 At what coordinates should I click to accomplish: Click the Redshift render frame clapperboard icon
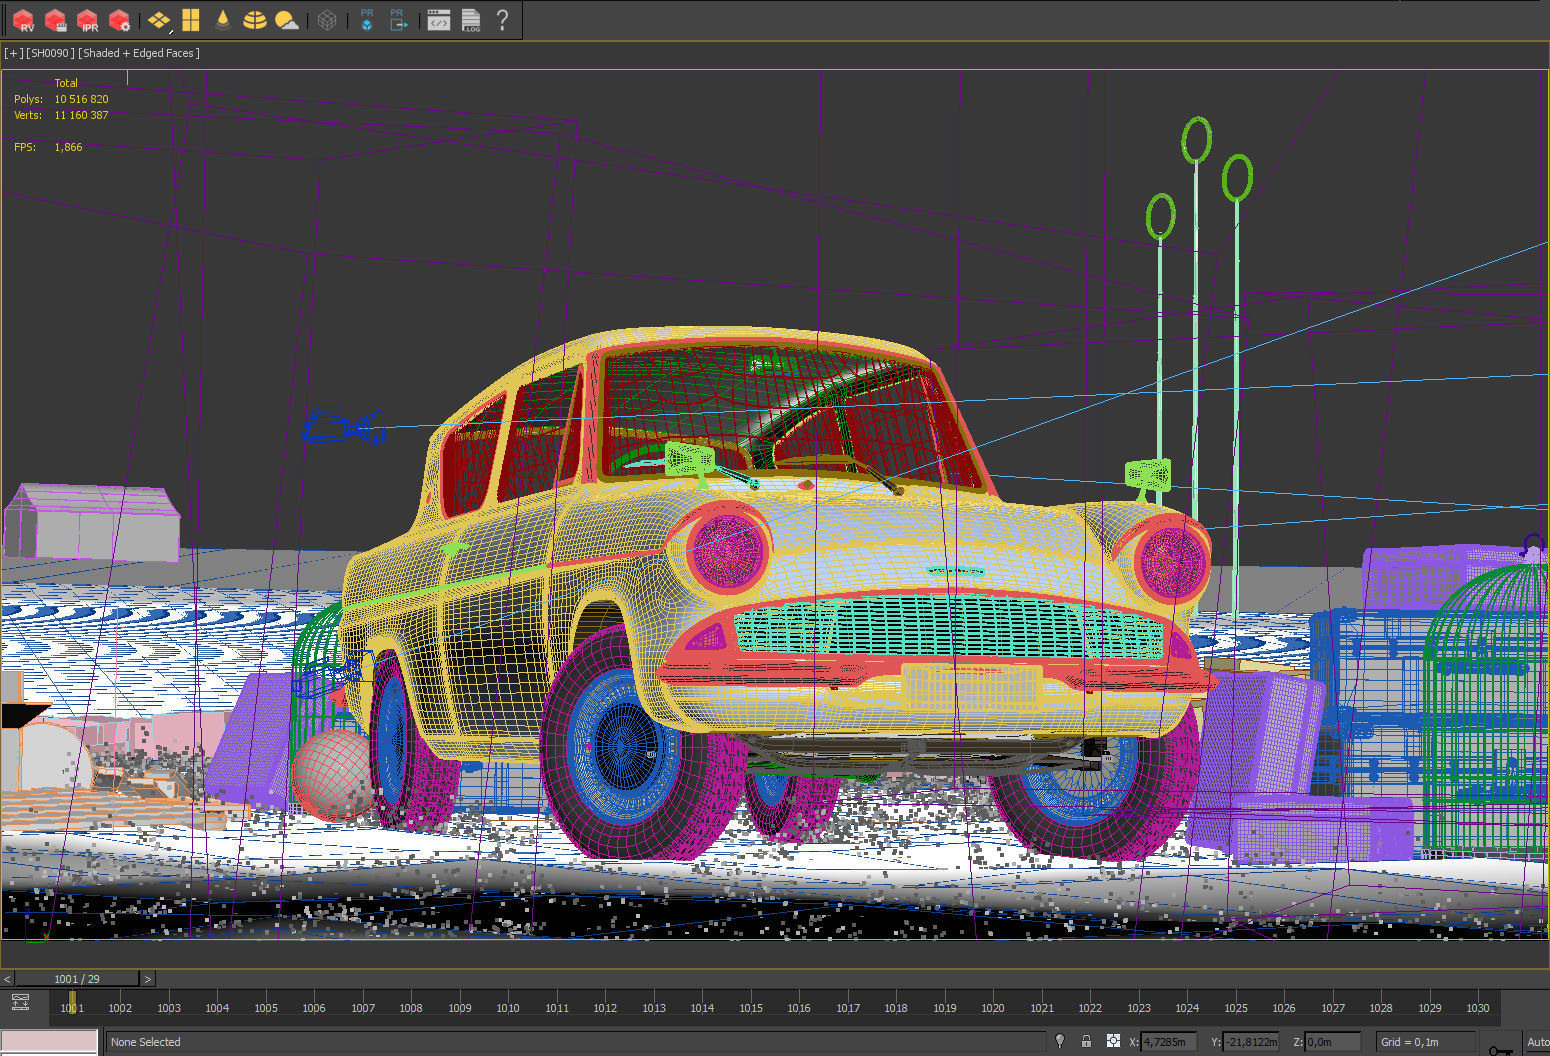click(x=56, y=20)
